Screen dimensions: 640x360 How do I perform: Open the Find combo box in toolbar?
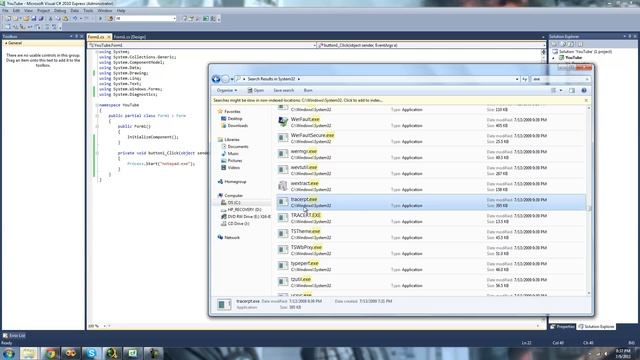tap(146, 18)
